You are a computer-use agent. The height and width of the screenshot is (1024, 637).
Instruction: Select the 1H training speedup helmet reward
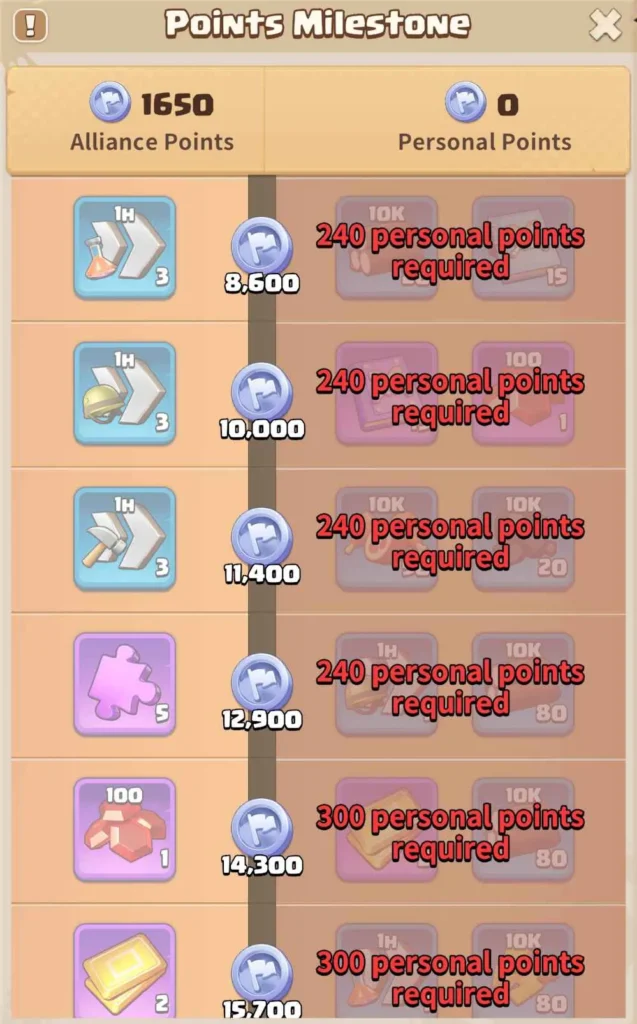[x=124, y=394]
